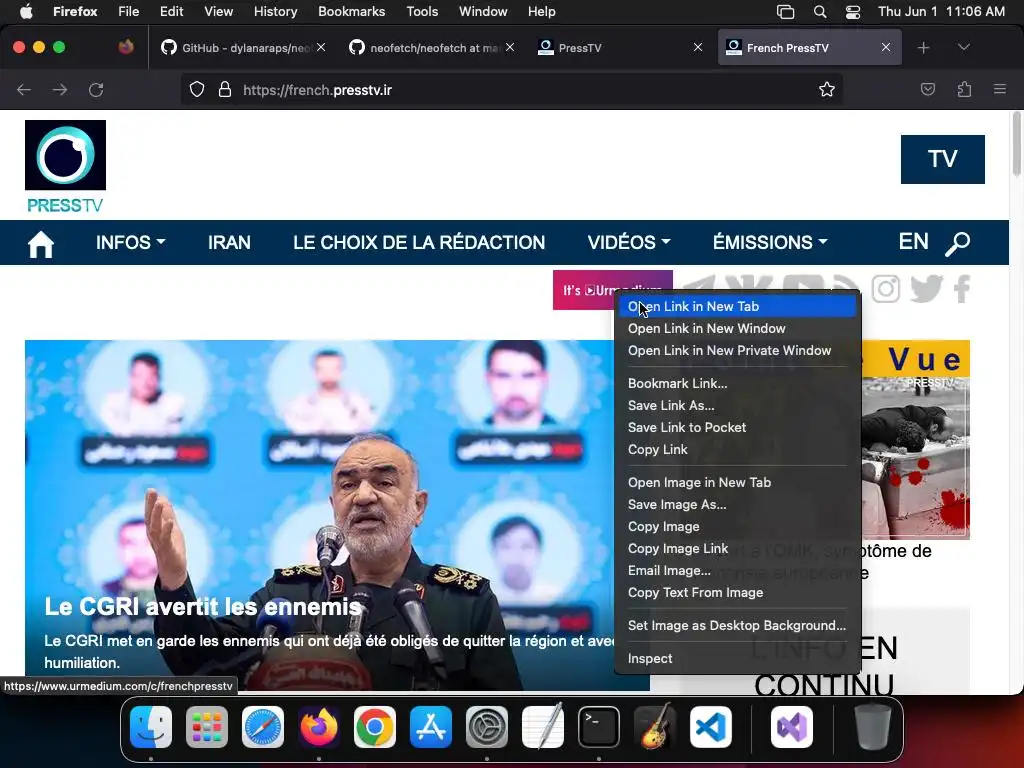Select Copy Image Link option
Image resolution: width=1024 pixels, height=768 pixels.
(737, 549)
